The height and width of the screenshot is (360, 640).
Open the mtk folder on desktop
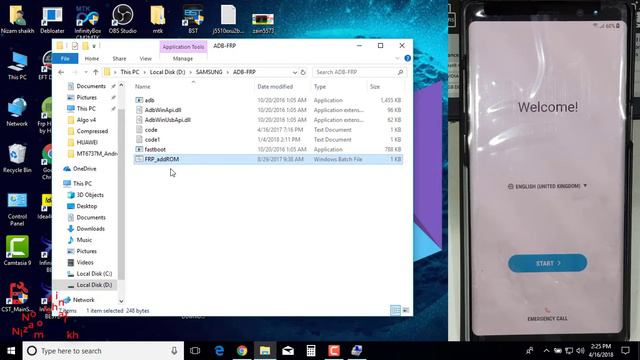(x=158, y=19)
